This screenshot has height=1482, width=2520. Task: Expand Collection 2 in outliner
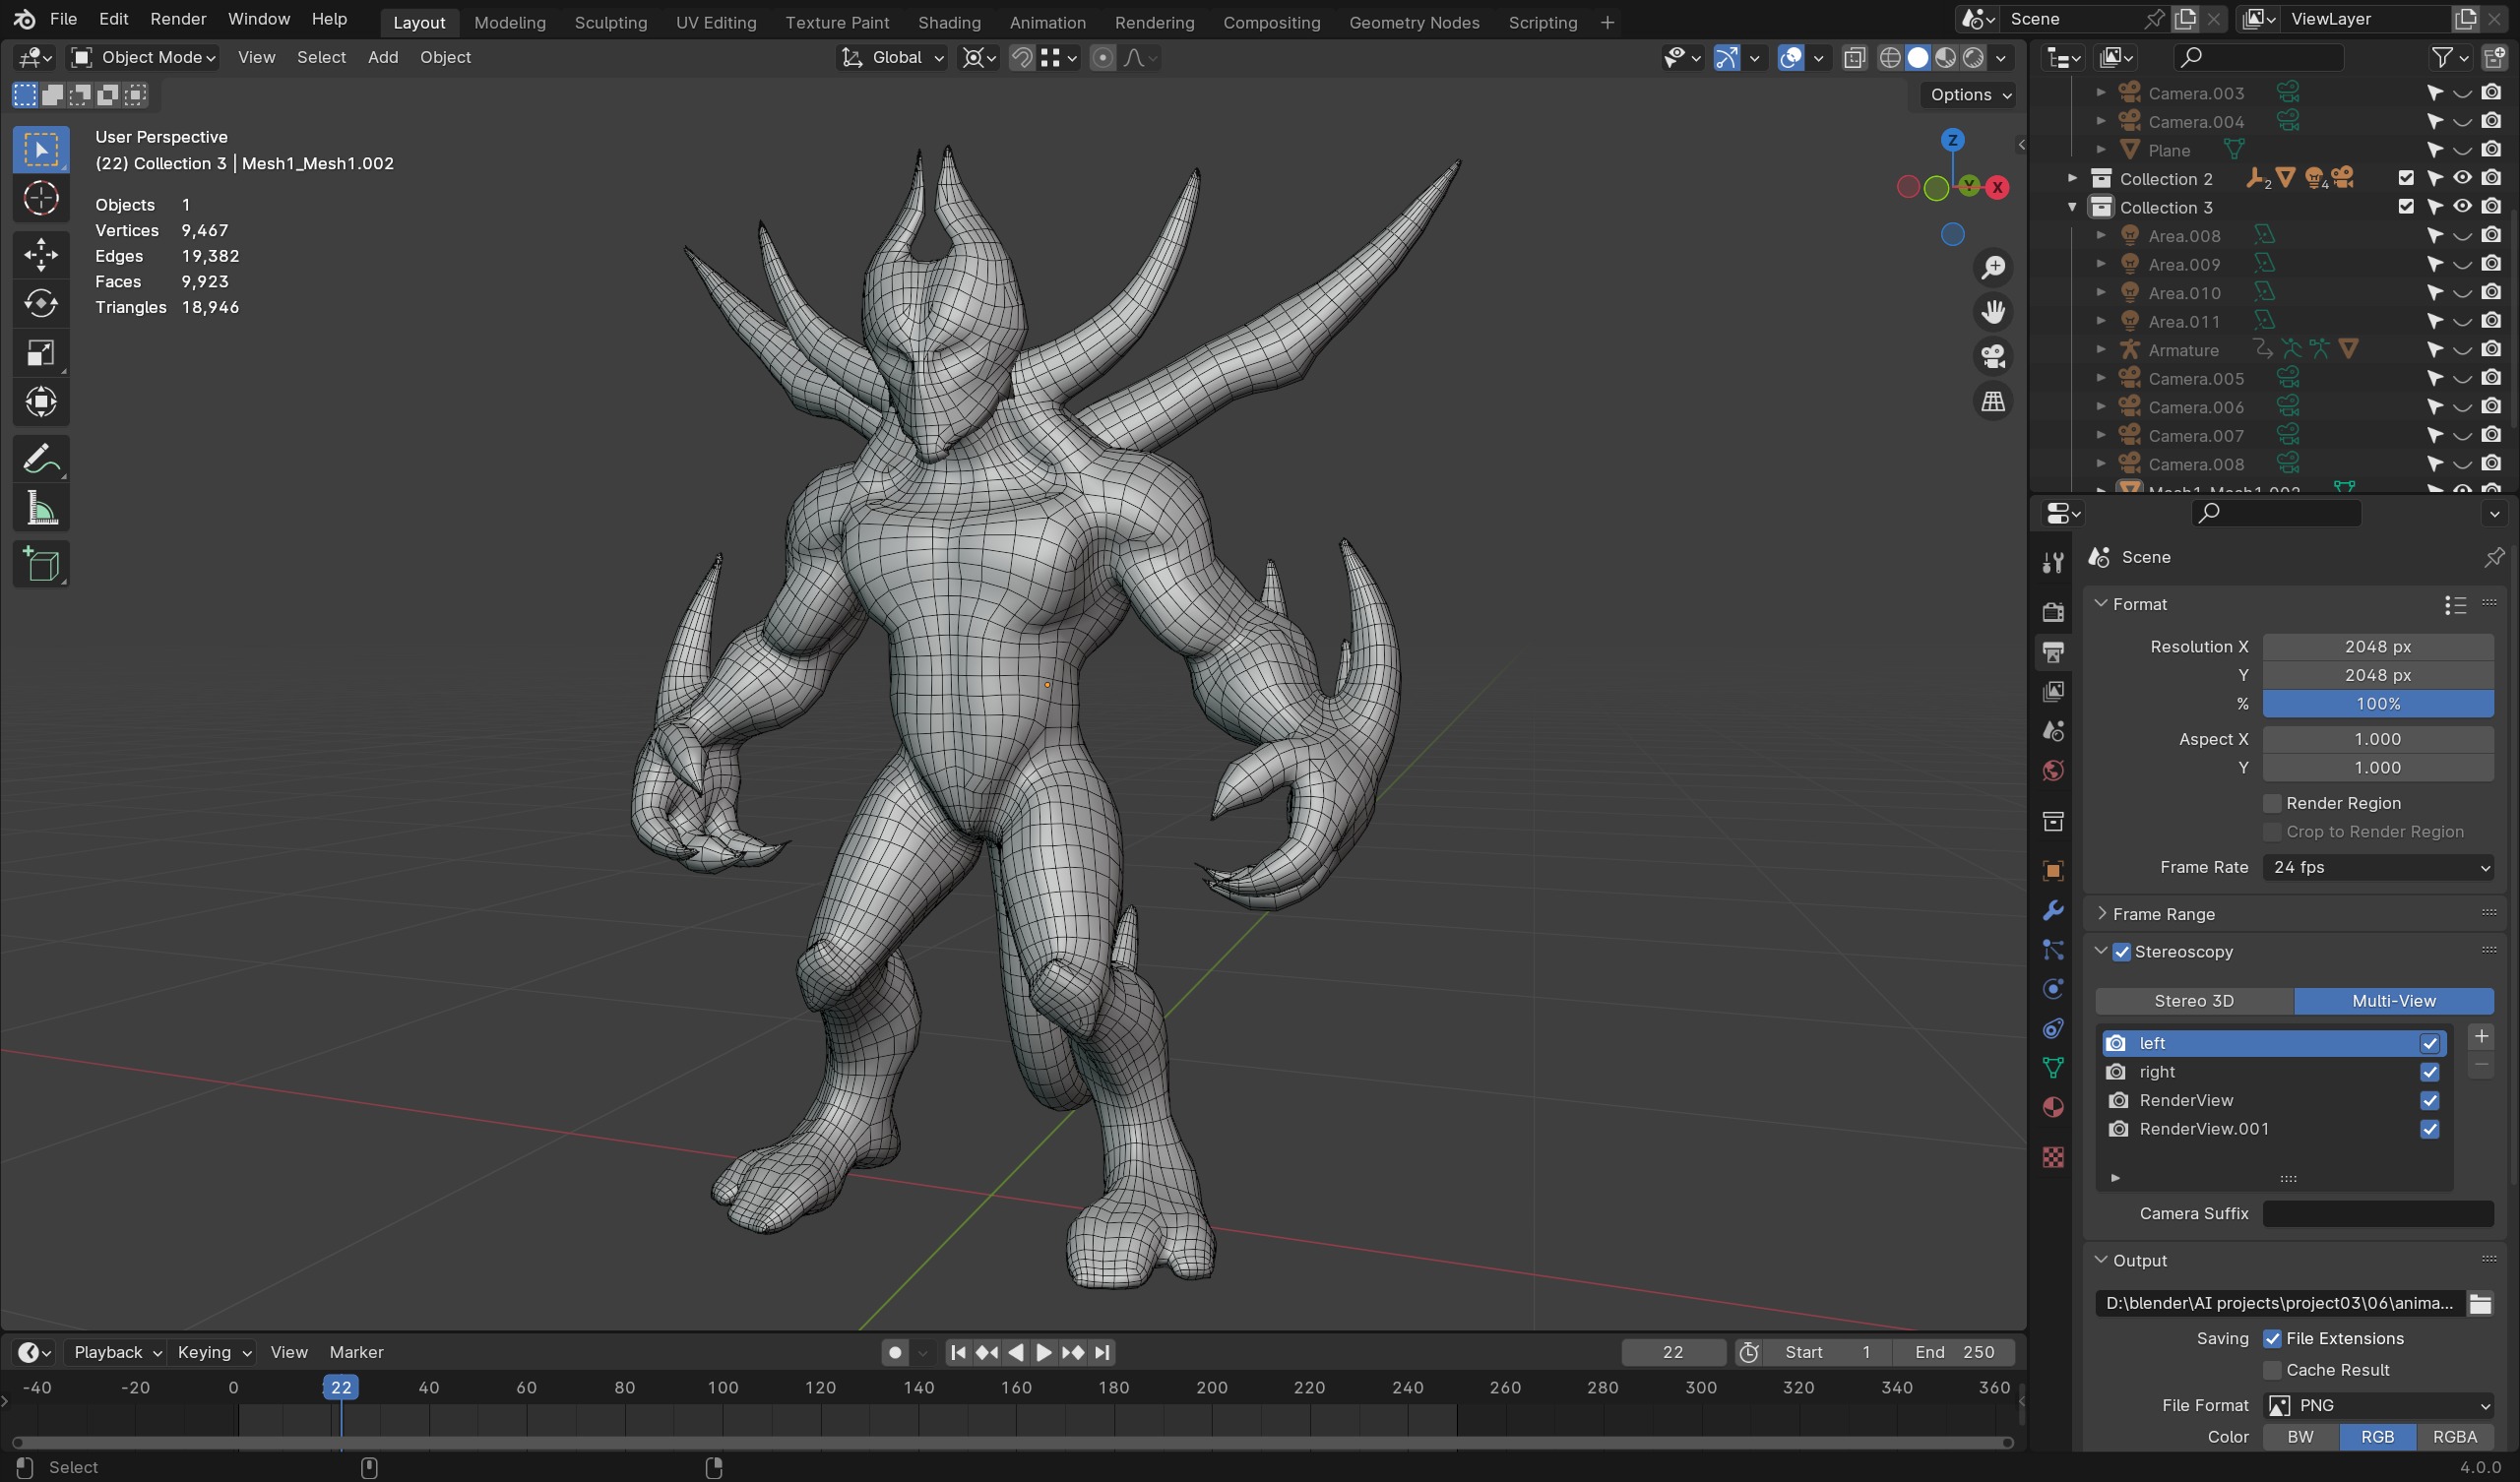tap(2072, 179)
